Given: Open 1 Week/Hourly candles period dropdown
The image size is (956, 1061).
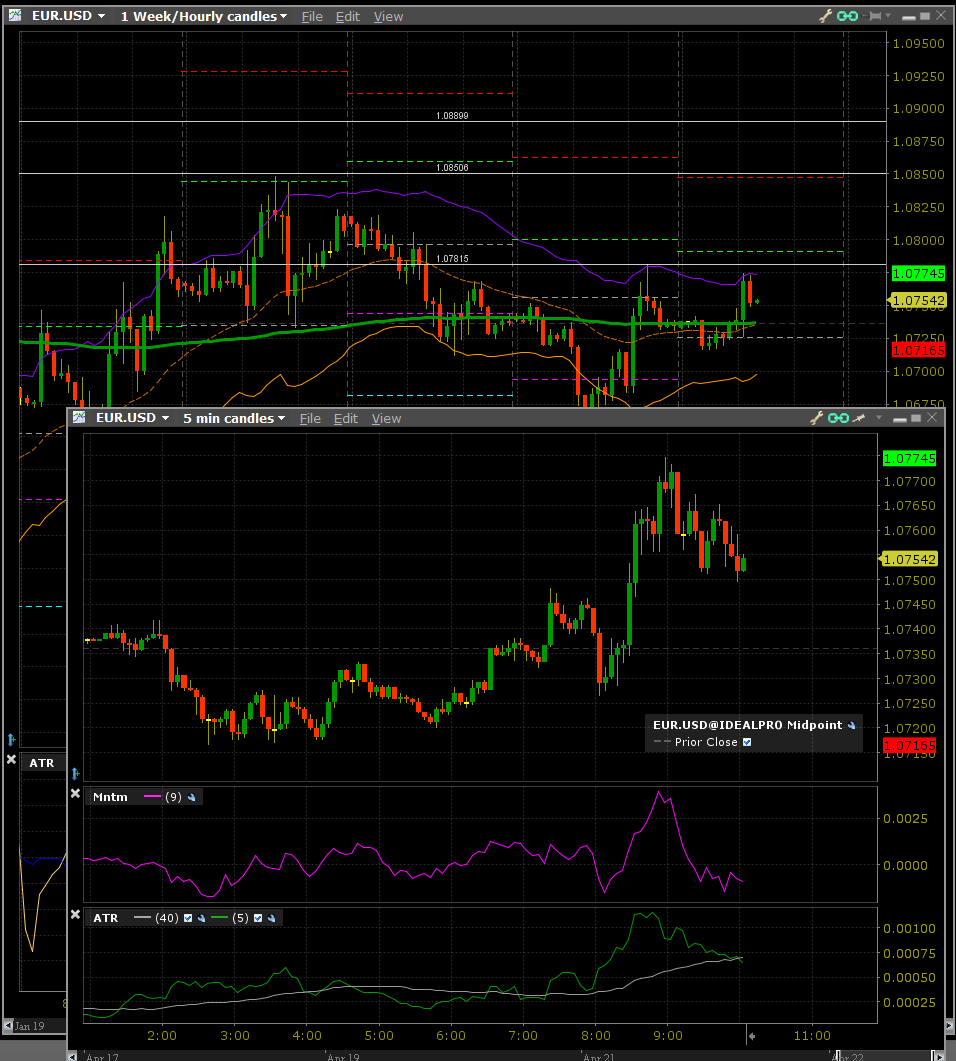Looking at the screenshot, I should tap(283, 16).
